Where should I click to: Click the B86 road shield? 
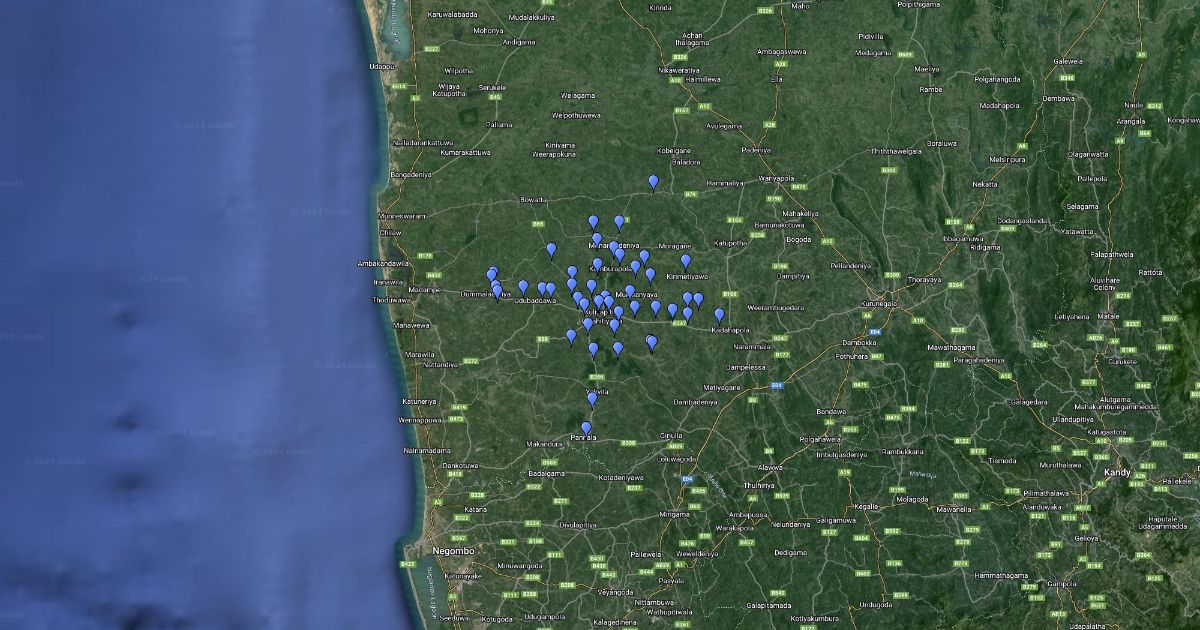click(544, 340)
